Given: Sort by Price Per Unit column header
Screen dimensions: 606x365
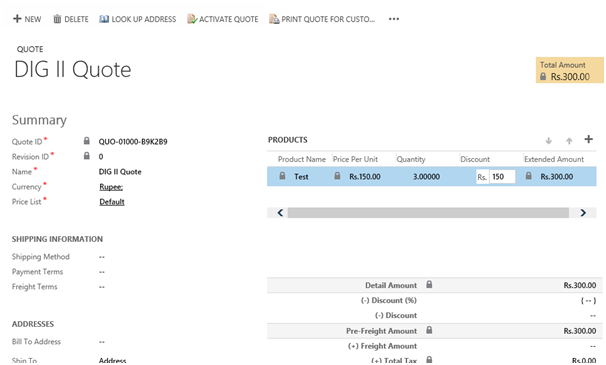Looking at the screenshot, I should pyautogui.click(x=355, y=159).
